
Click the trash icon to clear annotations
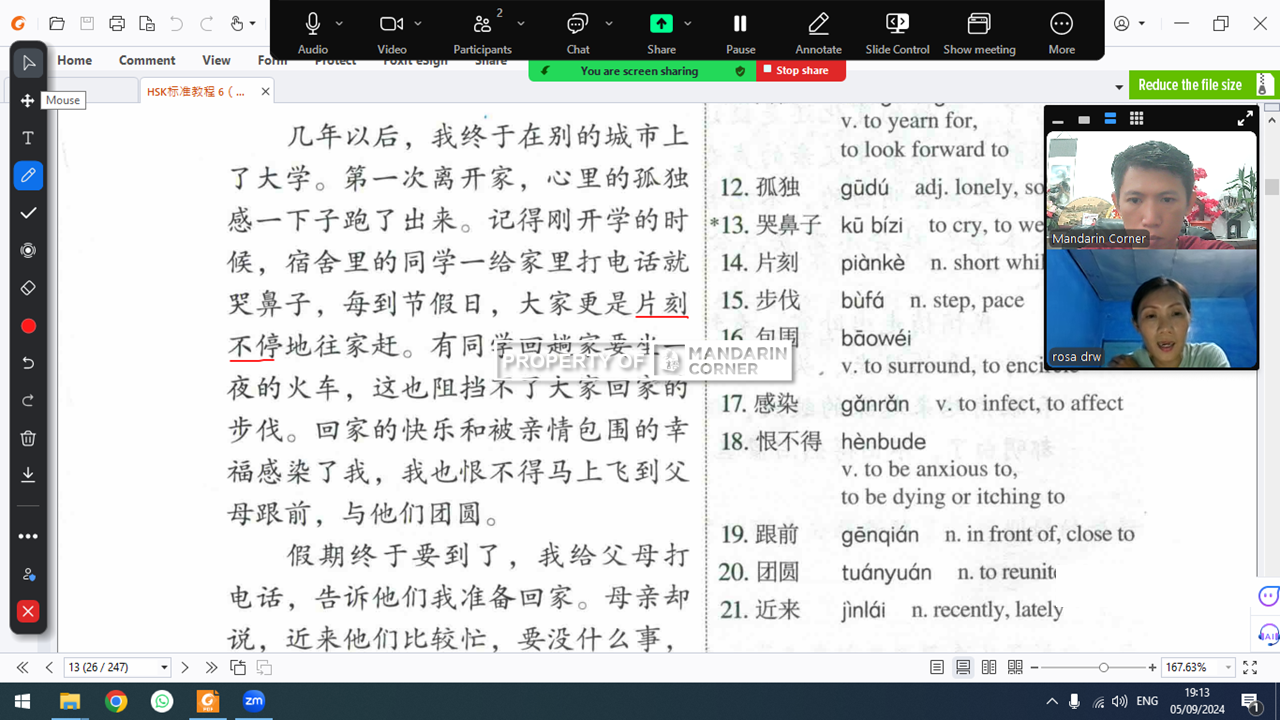coord(28,438)
